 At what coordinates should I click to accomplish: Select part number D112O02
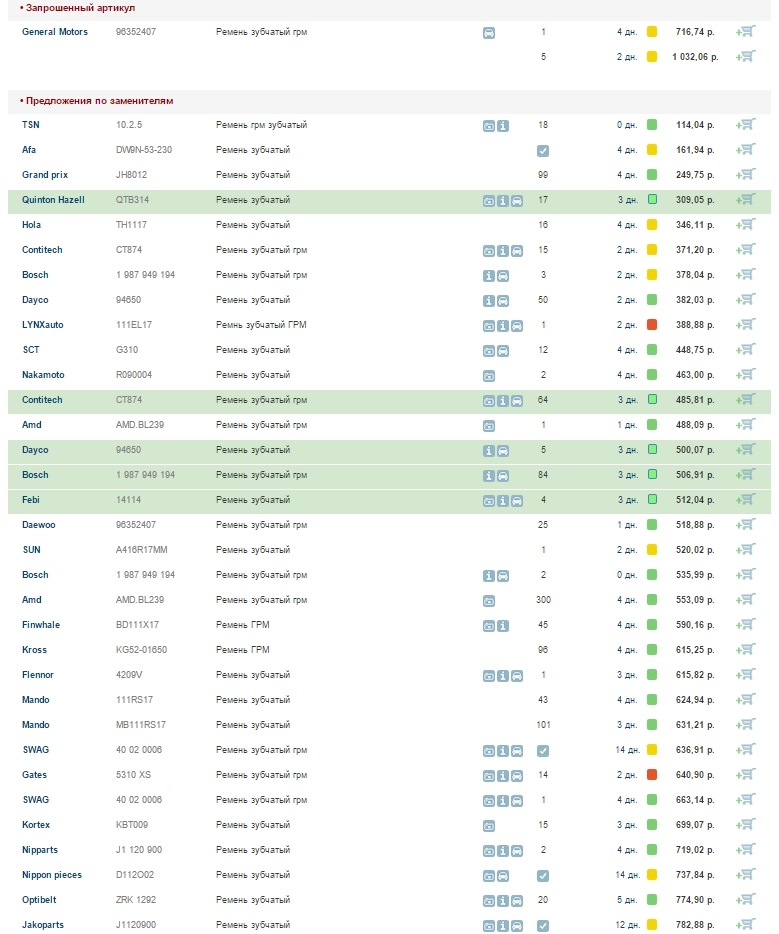click(135, 875)
